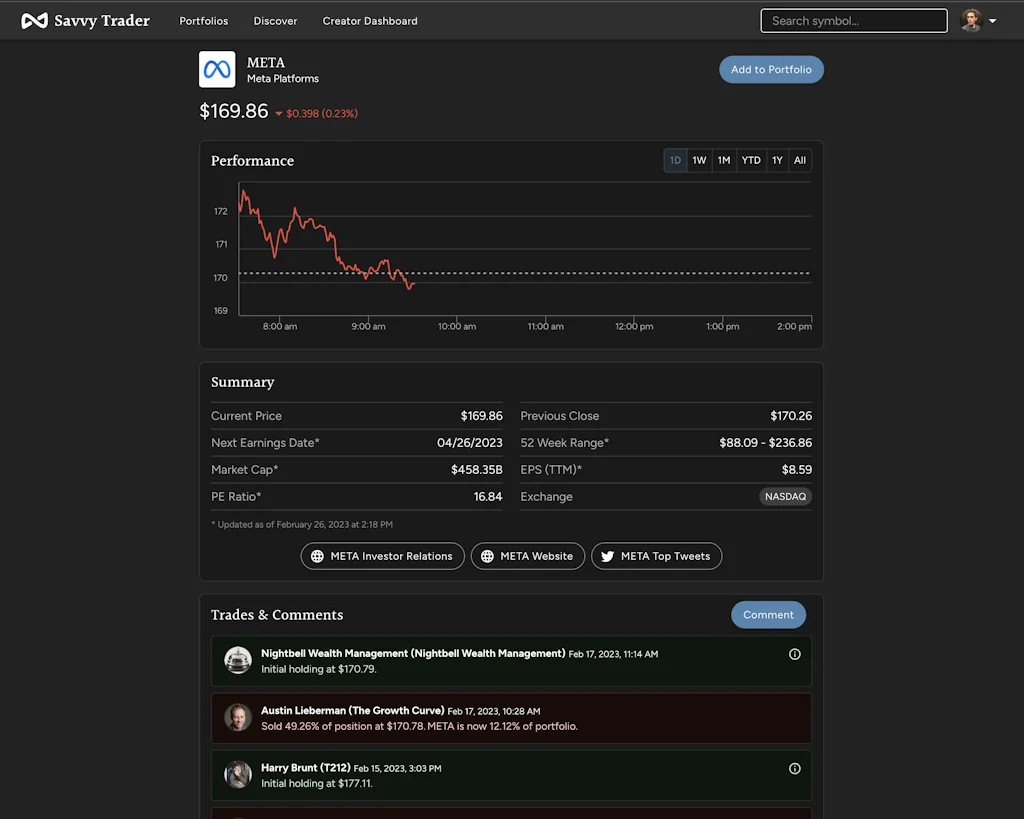1024x819 pixels.
Task: Click the META company logo
Action: tap(217, 71)
